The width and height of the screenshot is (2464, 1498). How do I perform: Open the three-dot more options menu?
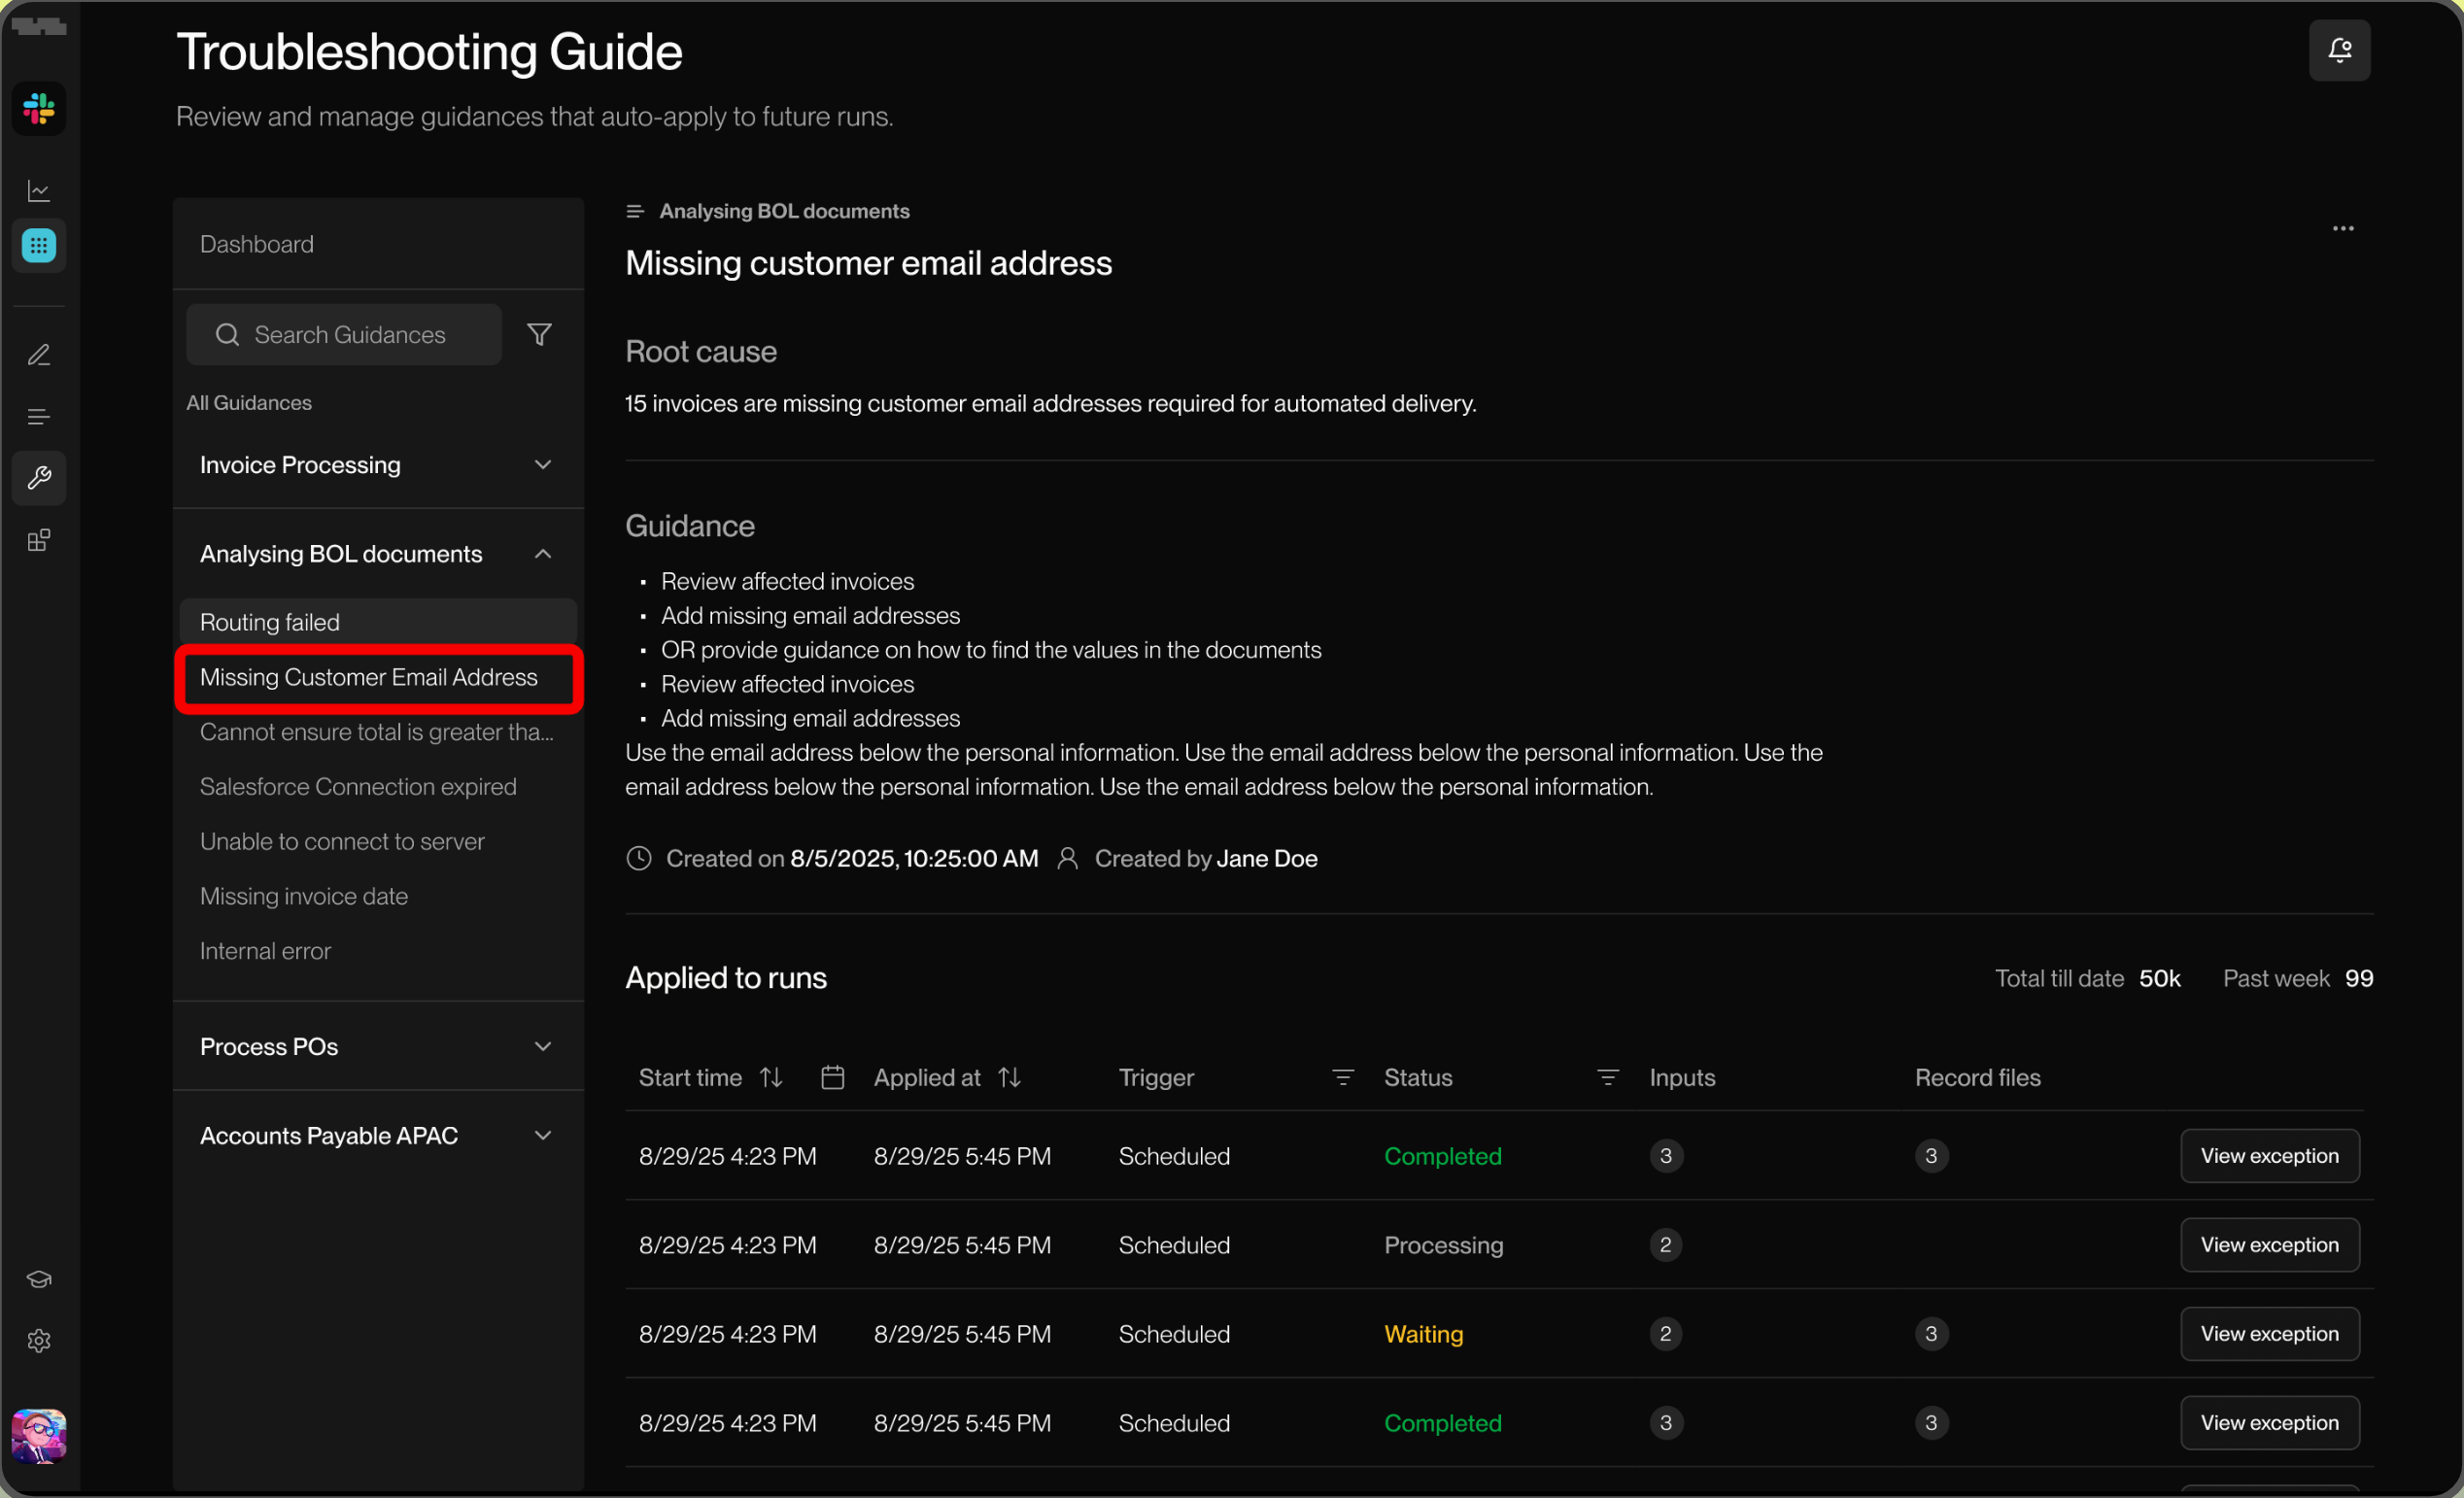point(2343,229)
